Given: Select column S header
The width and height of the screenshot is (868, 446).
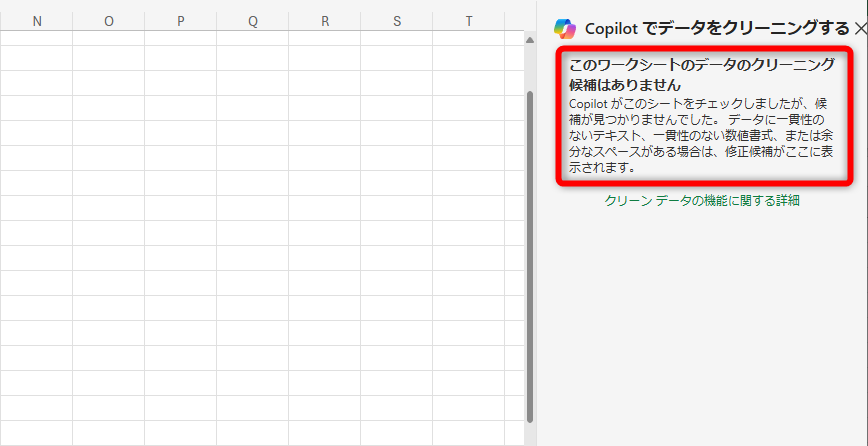Looking at the screenshot, I should [396, 22].
